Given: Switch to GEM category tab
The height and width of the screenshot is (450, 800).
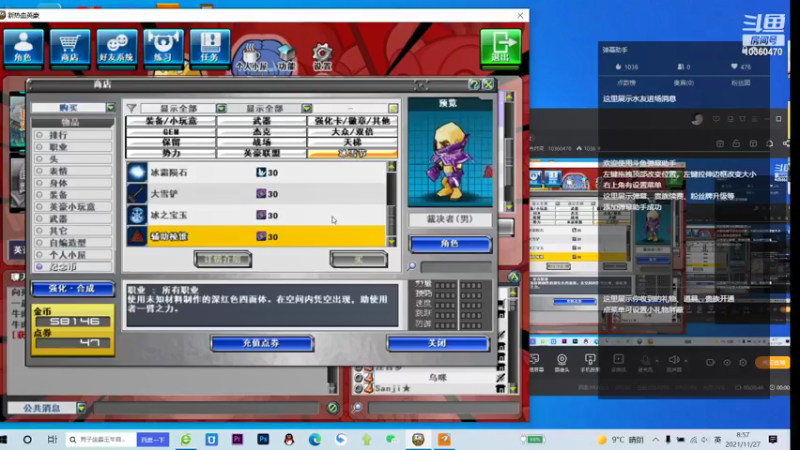Looking at the screenshot, I should point(171,132).
